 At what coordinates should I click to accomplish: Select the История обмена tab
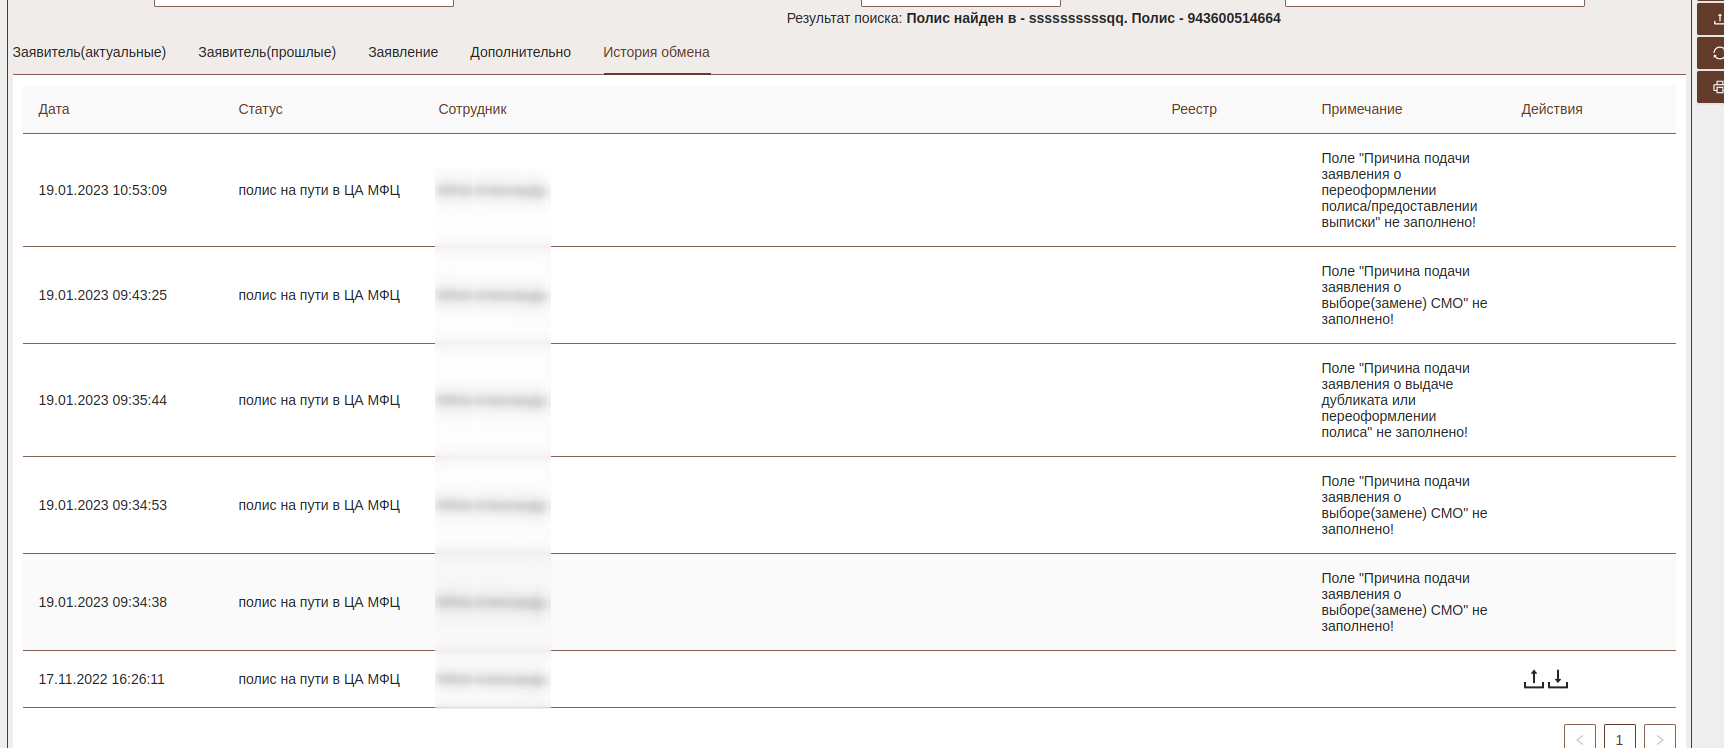coord(656,52)
